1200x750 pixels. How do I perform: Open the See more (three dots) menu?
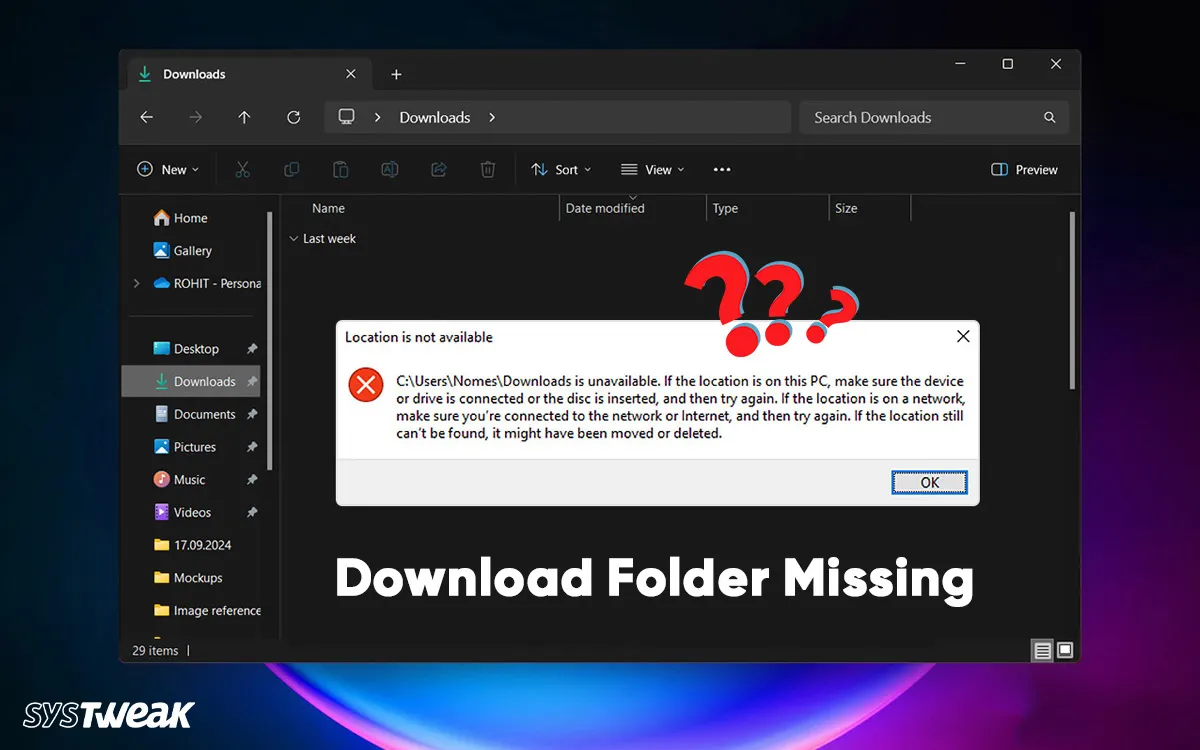pos(722,170)
